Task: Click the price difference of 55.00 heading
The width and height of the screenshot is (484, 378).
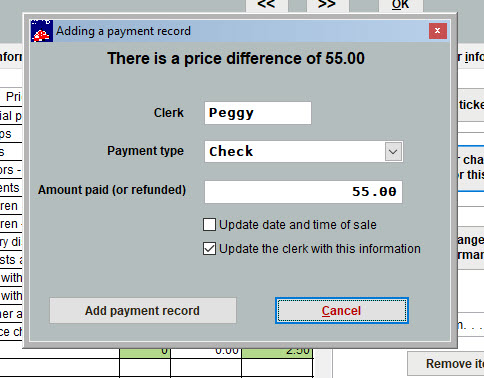Action: point(236,59)
